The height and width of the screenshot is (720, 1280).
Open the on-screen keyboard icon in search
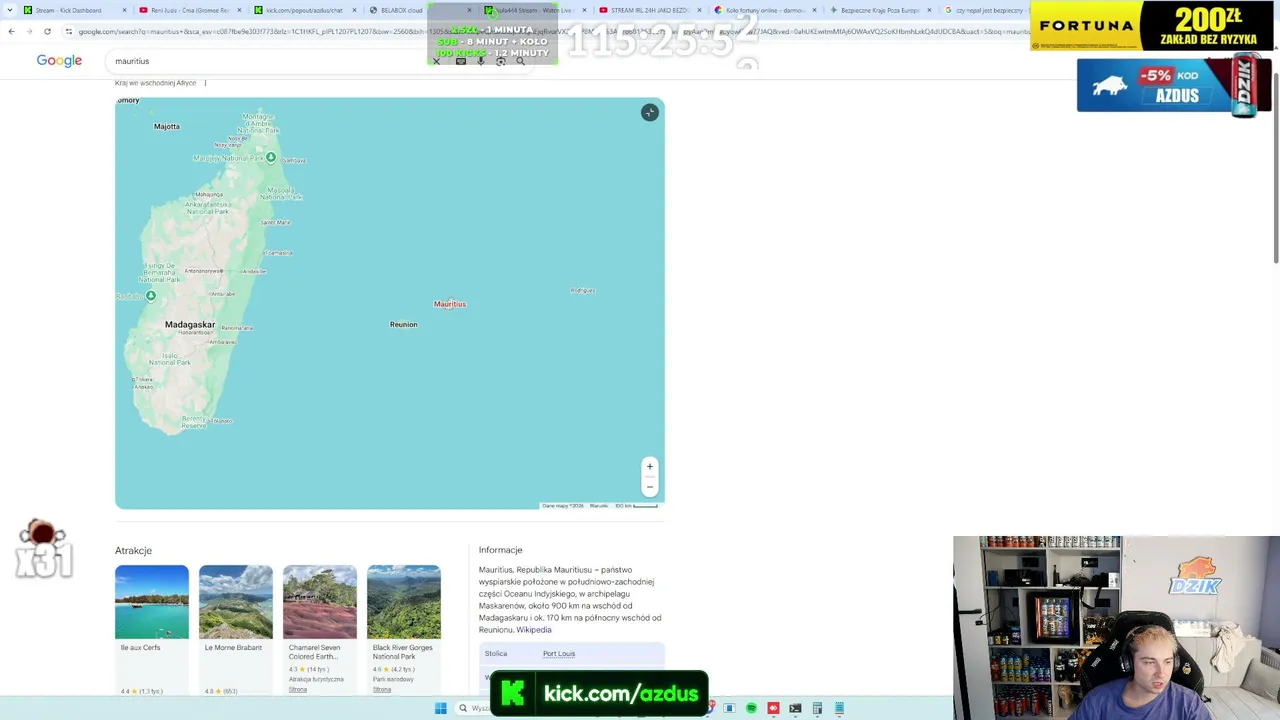pyautogui.click(x=461, y=62)
